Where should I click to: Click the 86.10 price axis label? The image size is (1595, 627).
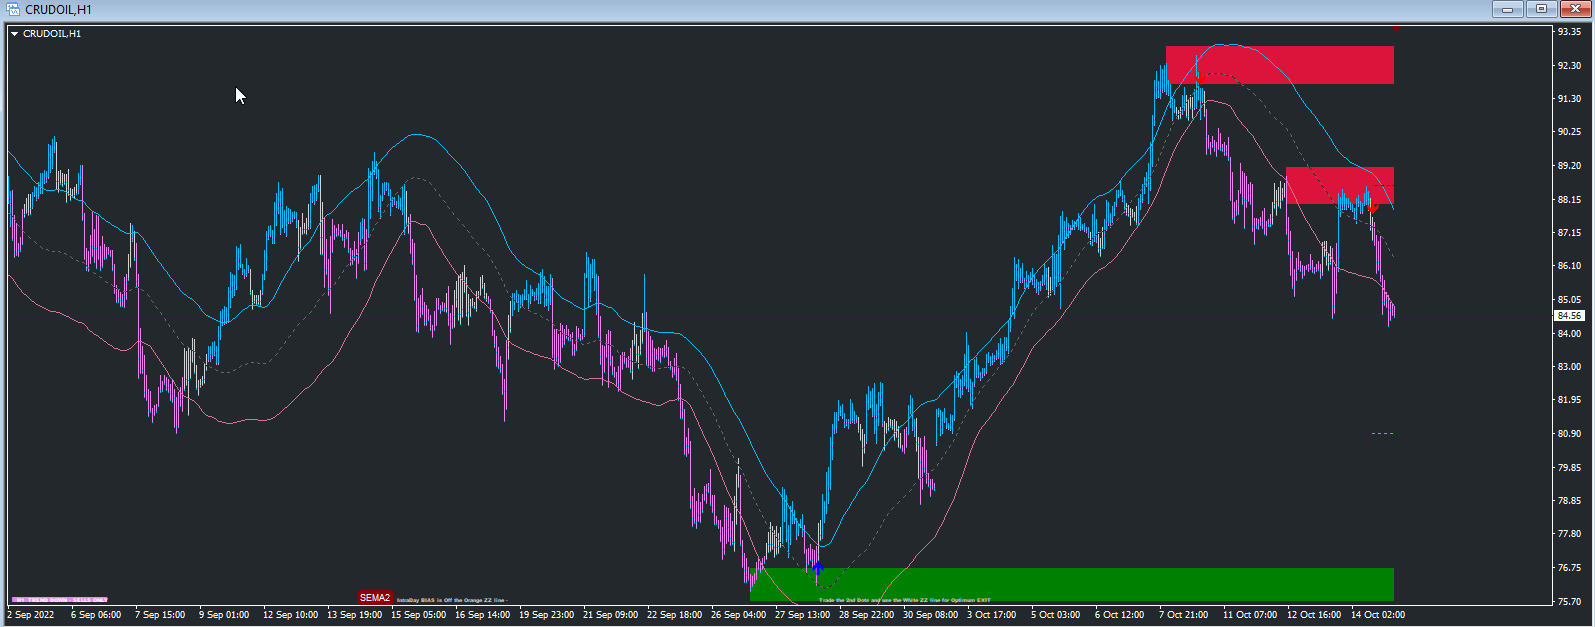tap(1569, 266)
